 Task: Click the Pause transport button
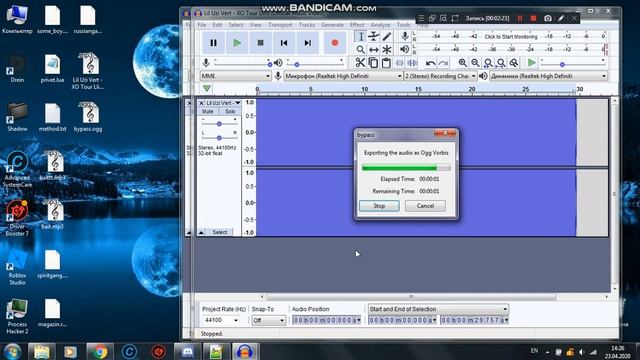213,42
